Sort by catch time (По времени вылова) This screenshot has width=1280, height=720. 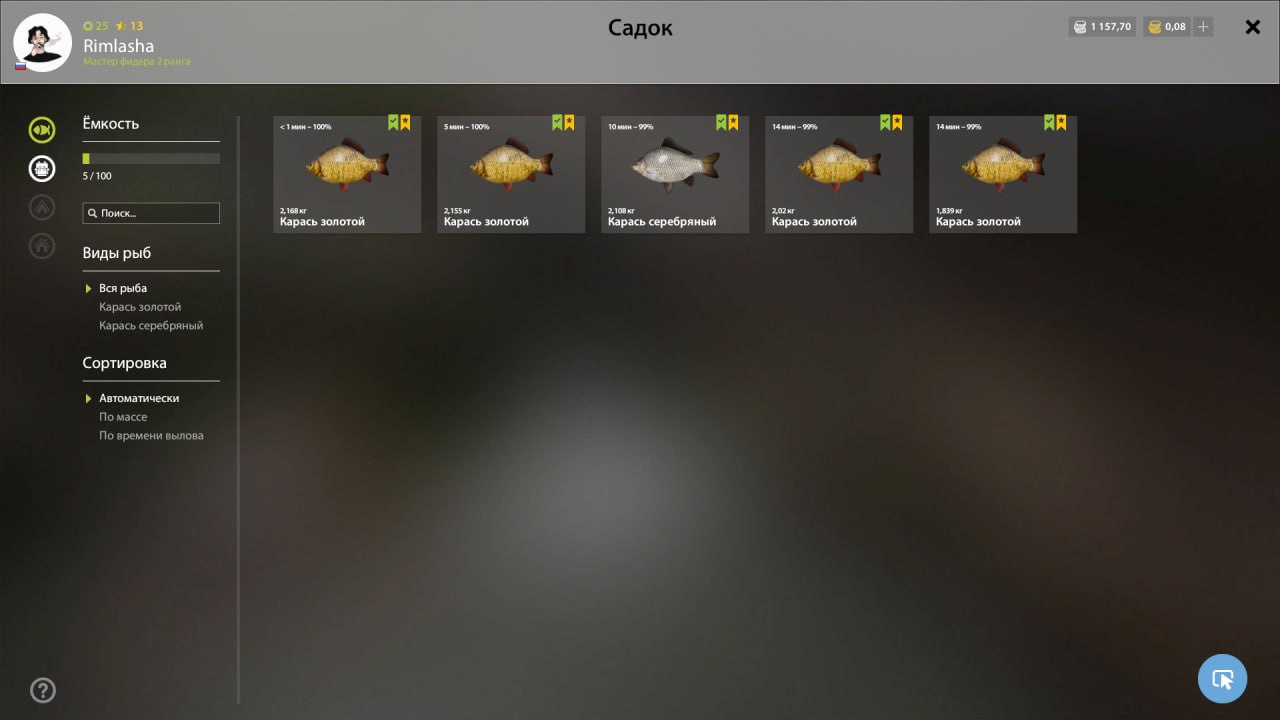tap(151, 436)
